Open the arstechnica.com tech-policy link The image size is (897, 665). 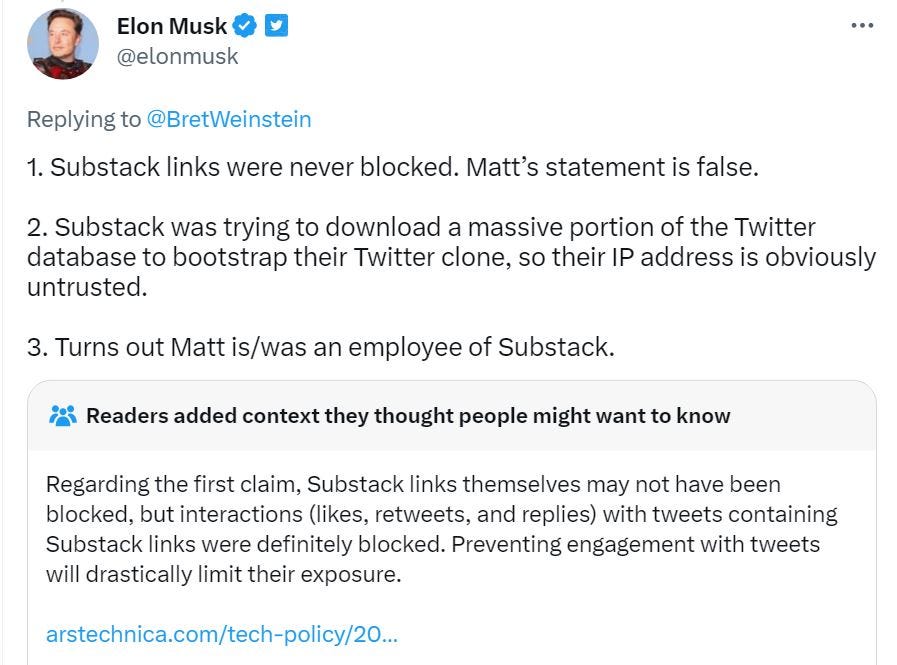[x=222, y=634]
